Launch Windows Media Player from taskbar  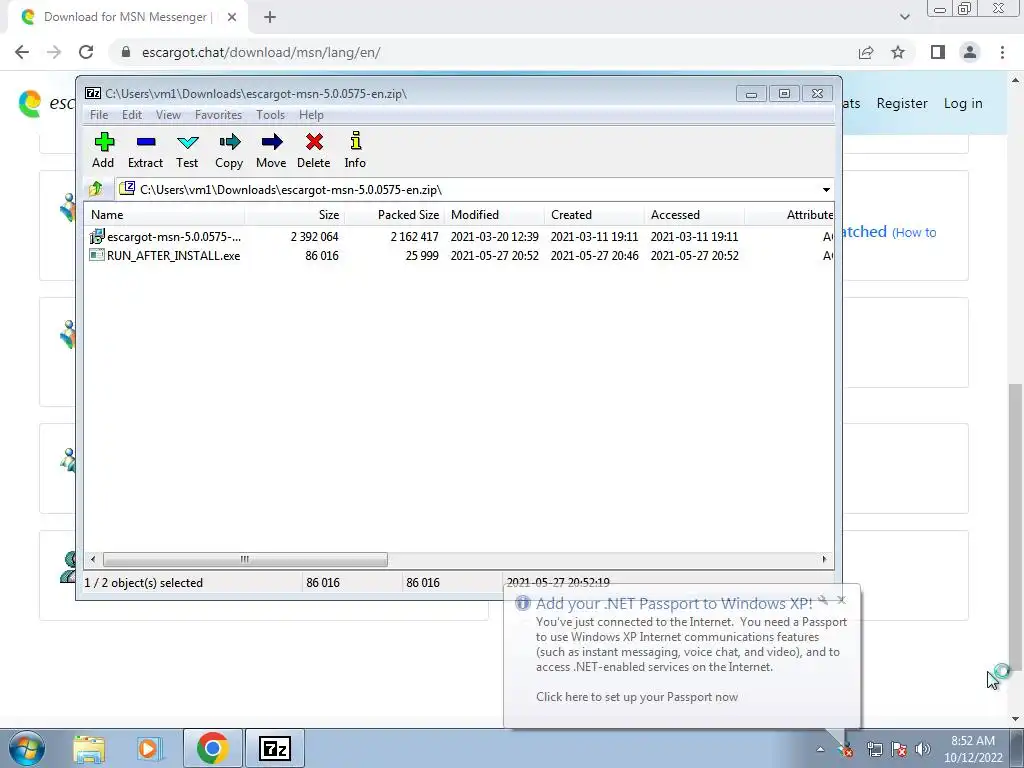[x=149, y=748]
